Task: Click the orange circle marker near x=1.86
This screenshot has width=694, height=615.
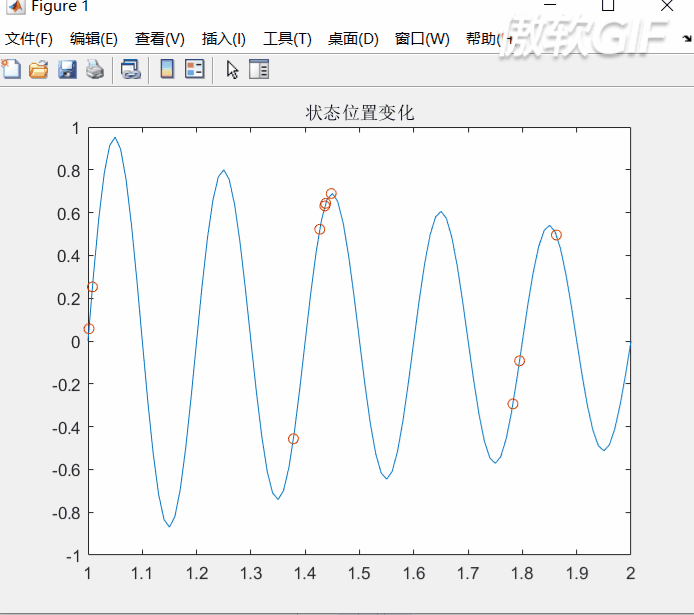Action: [x=556, y=235]
